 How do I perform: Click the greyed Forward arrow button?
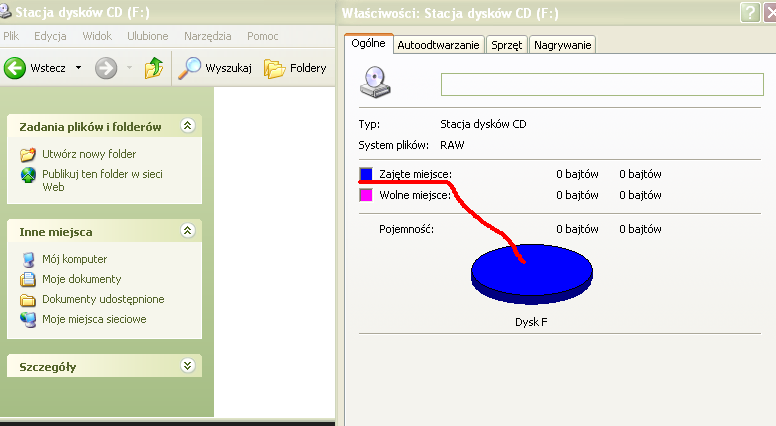106,68
